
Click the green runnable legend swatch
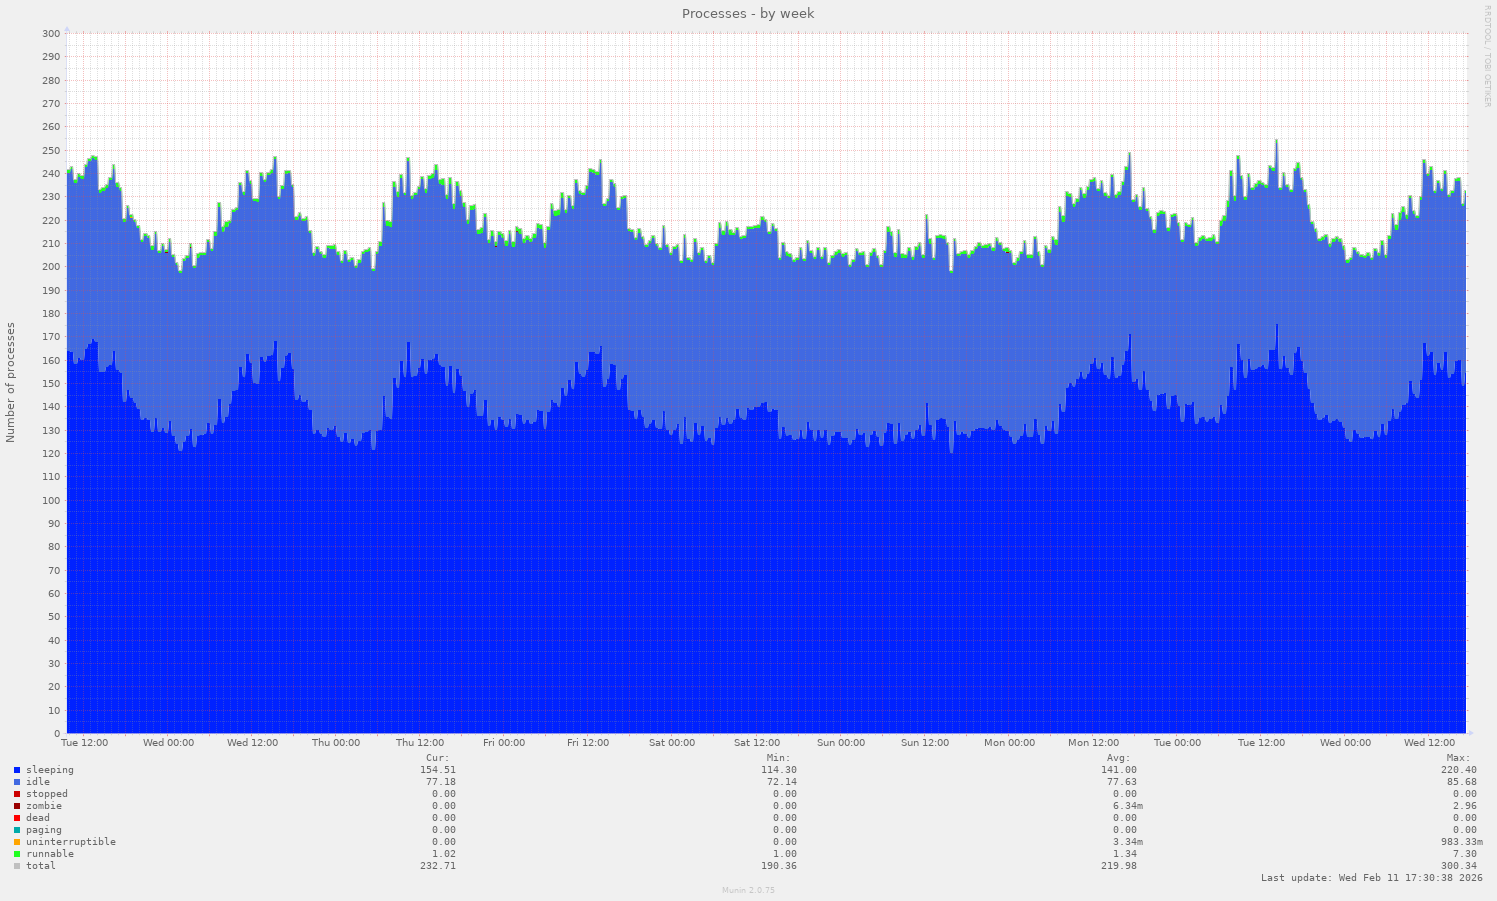click(17, 854)
